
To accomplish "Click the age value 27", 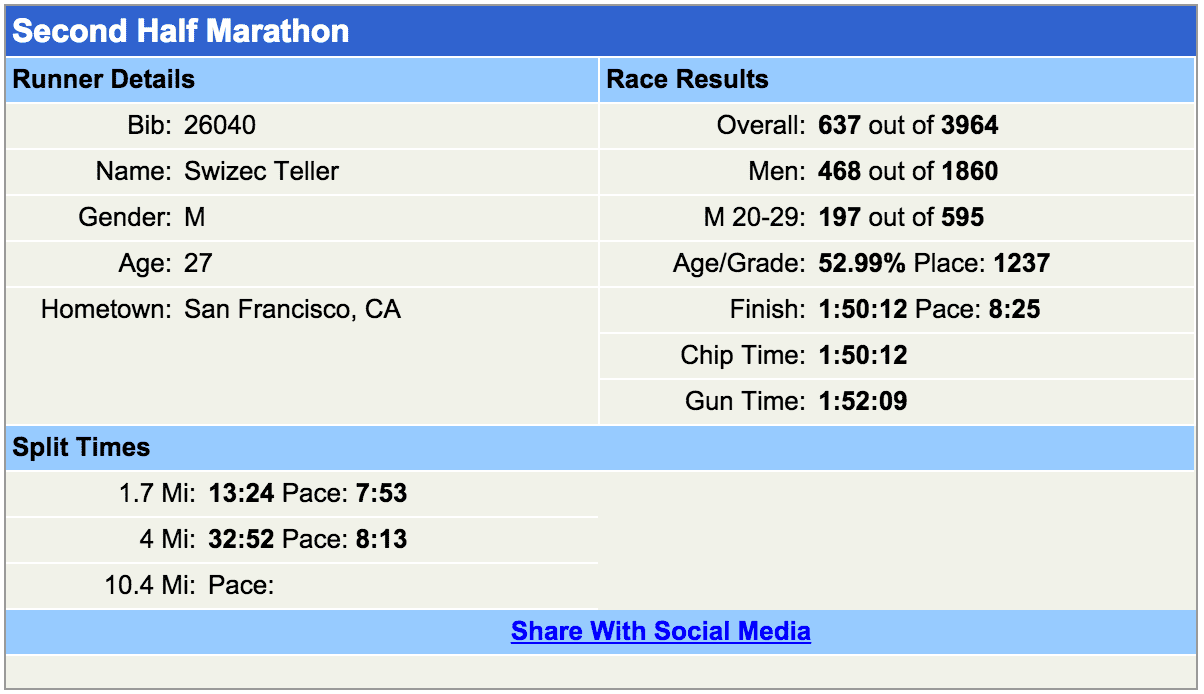I will [198, 263].
